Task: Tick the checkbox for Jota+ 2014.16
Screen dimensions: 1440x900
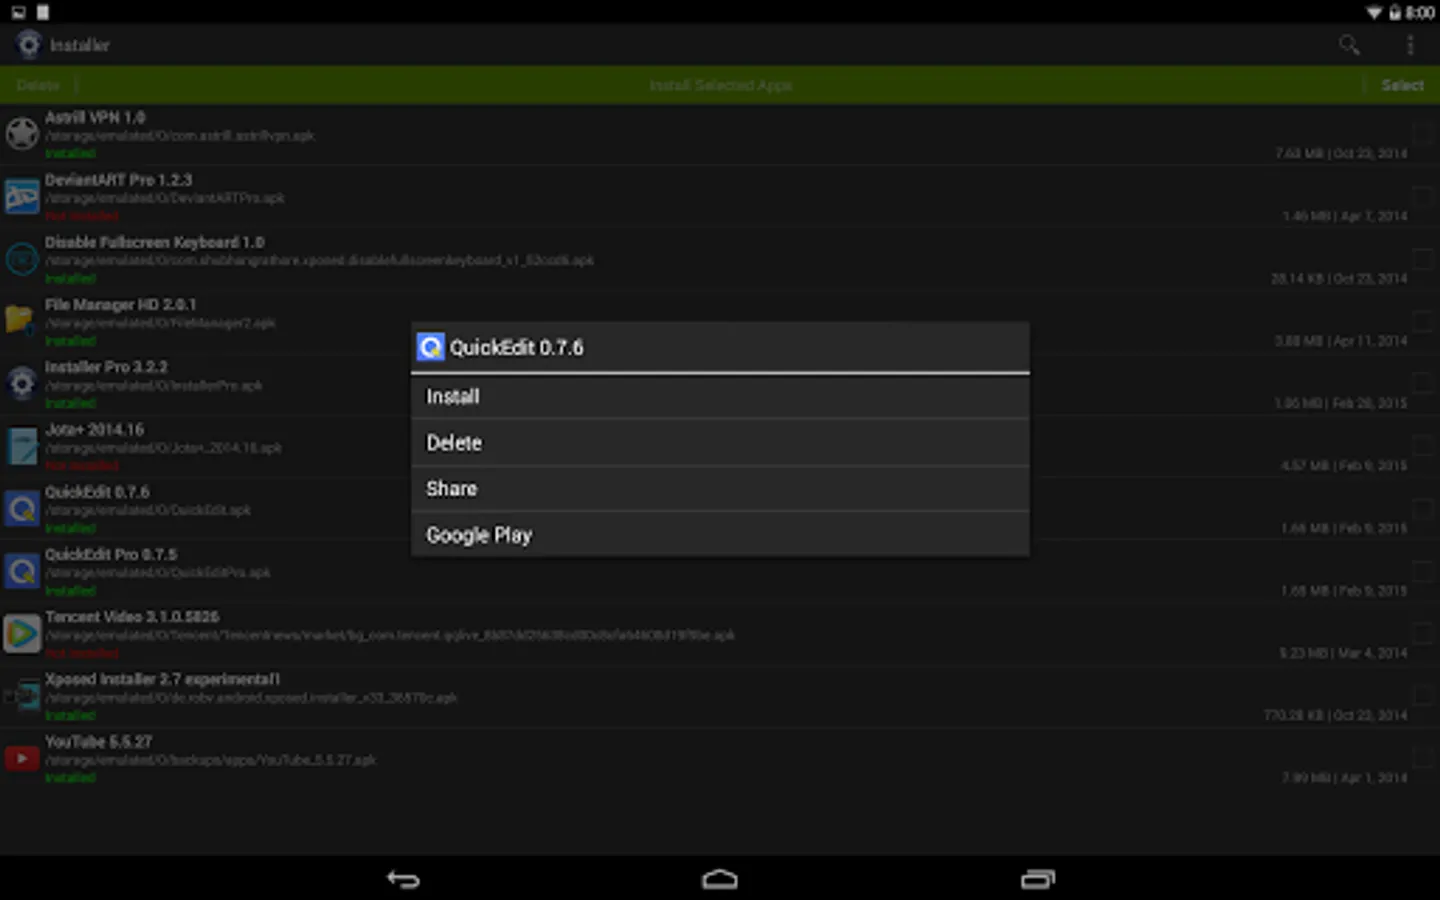Action: (1423, 446)
